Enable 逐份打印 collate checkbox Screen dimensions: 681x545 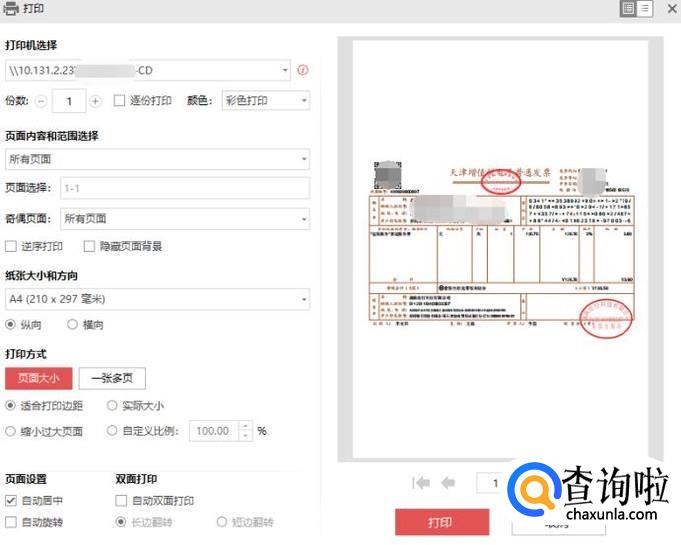119,101
